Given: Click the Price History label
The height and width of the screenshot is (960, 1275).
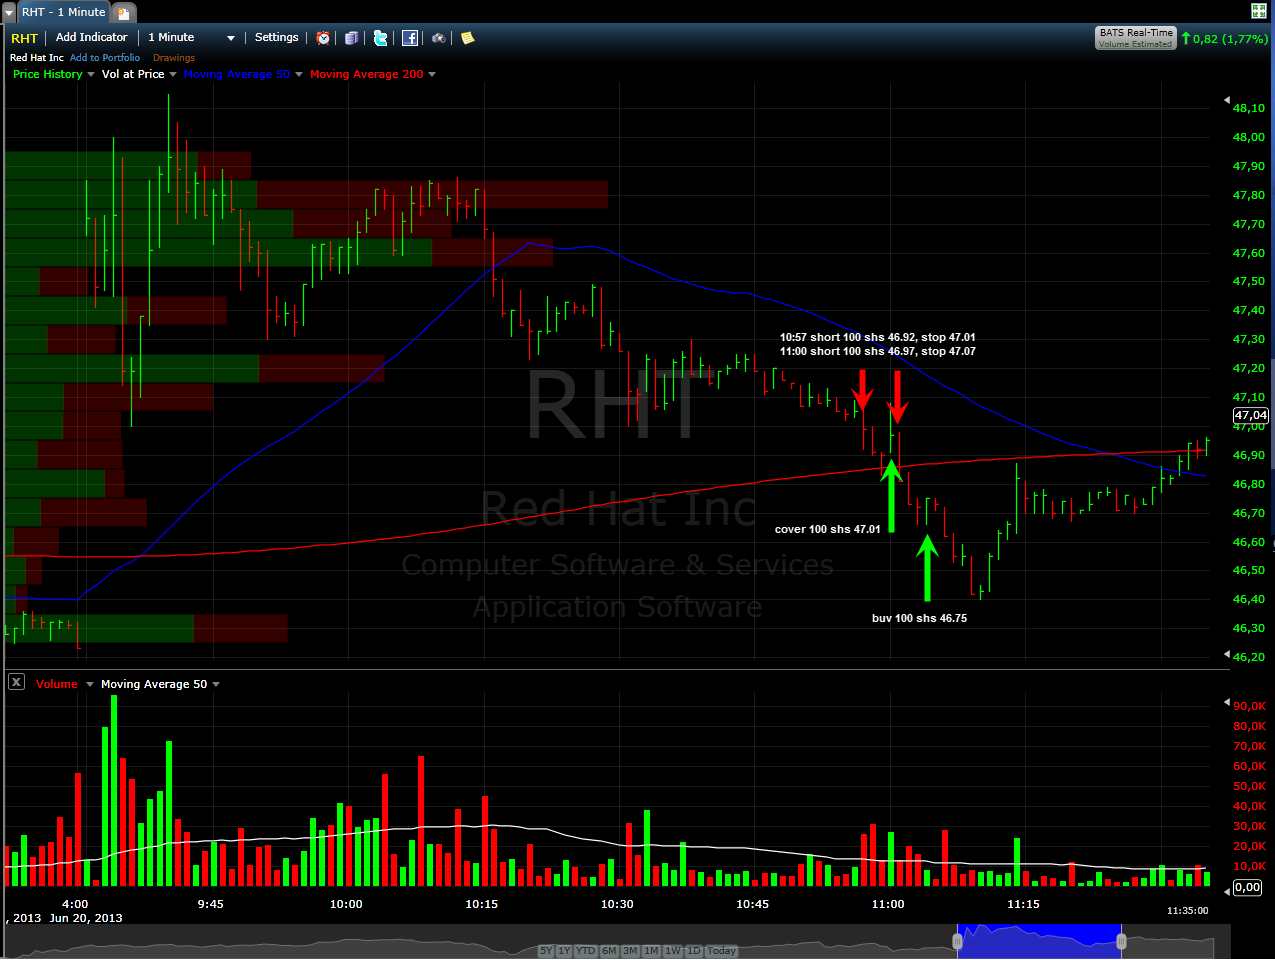Looking at the screenshot, I should (48, 74).
